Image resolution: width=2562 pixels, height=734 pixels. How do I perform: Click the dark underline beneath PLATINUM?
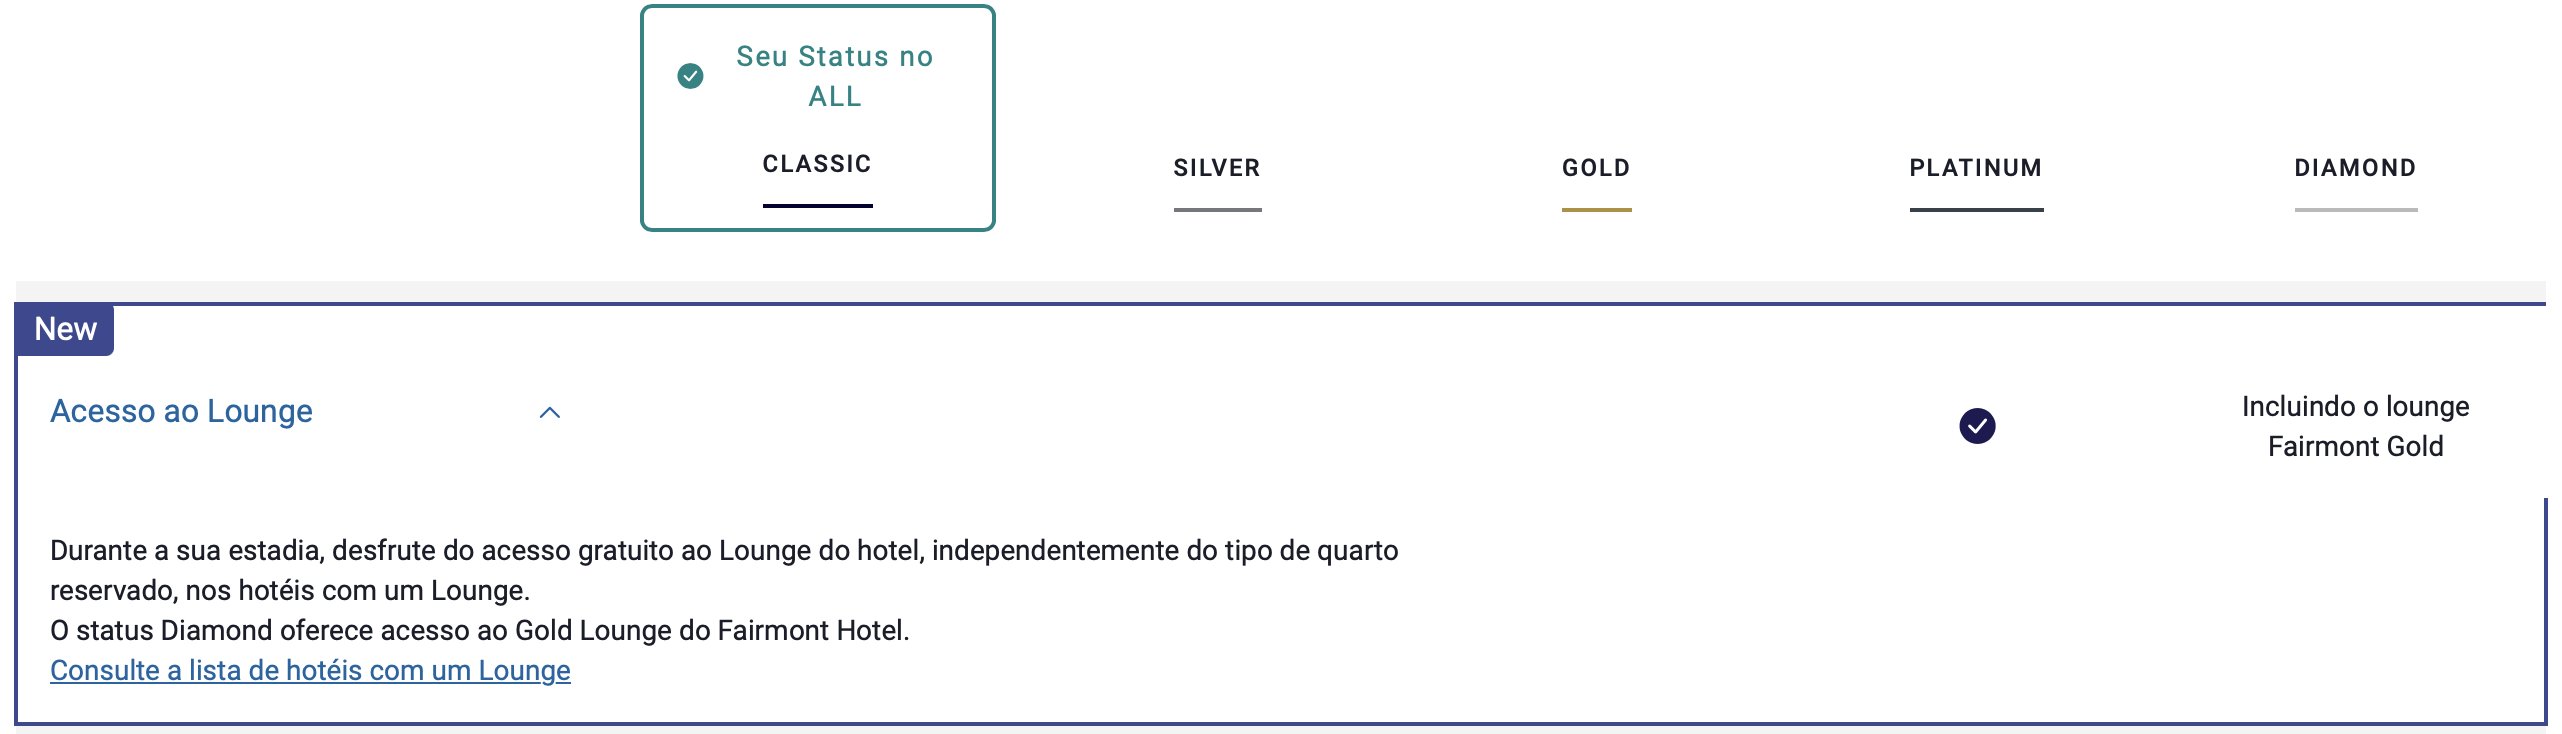click(x=1976, y=210)
